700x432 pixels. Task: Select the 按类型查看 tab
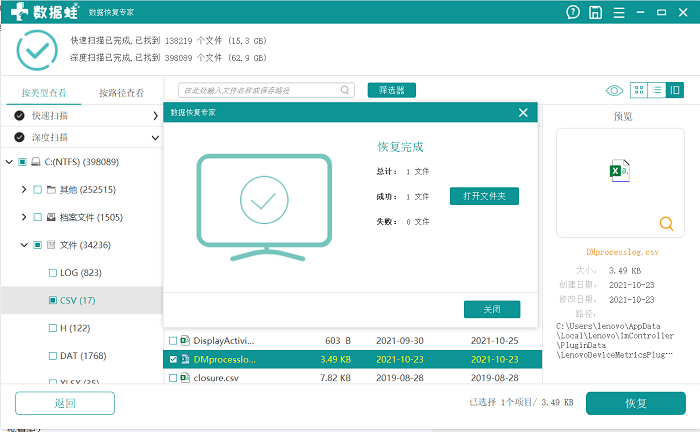[44, 93]
